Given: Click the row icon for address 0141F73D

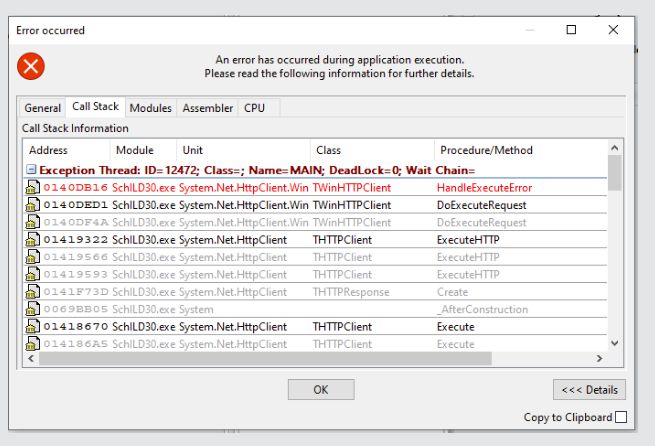Looking at the screenshot, I should (33, 291).
